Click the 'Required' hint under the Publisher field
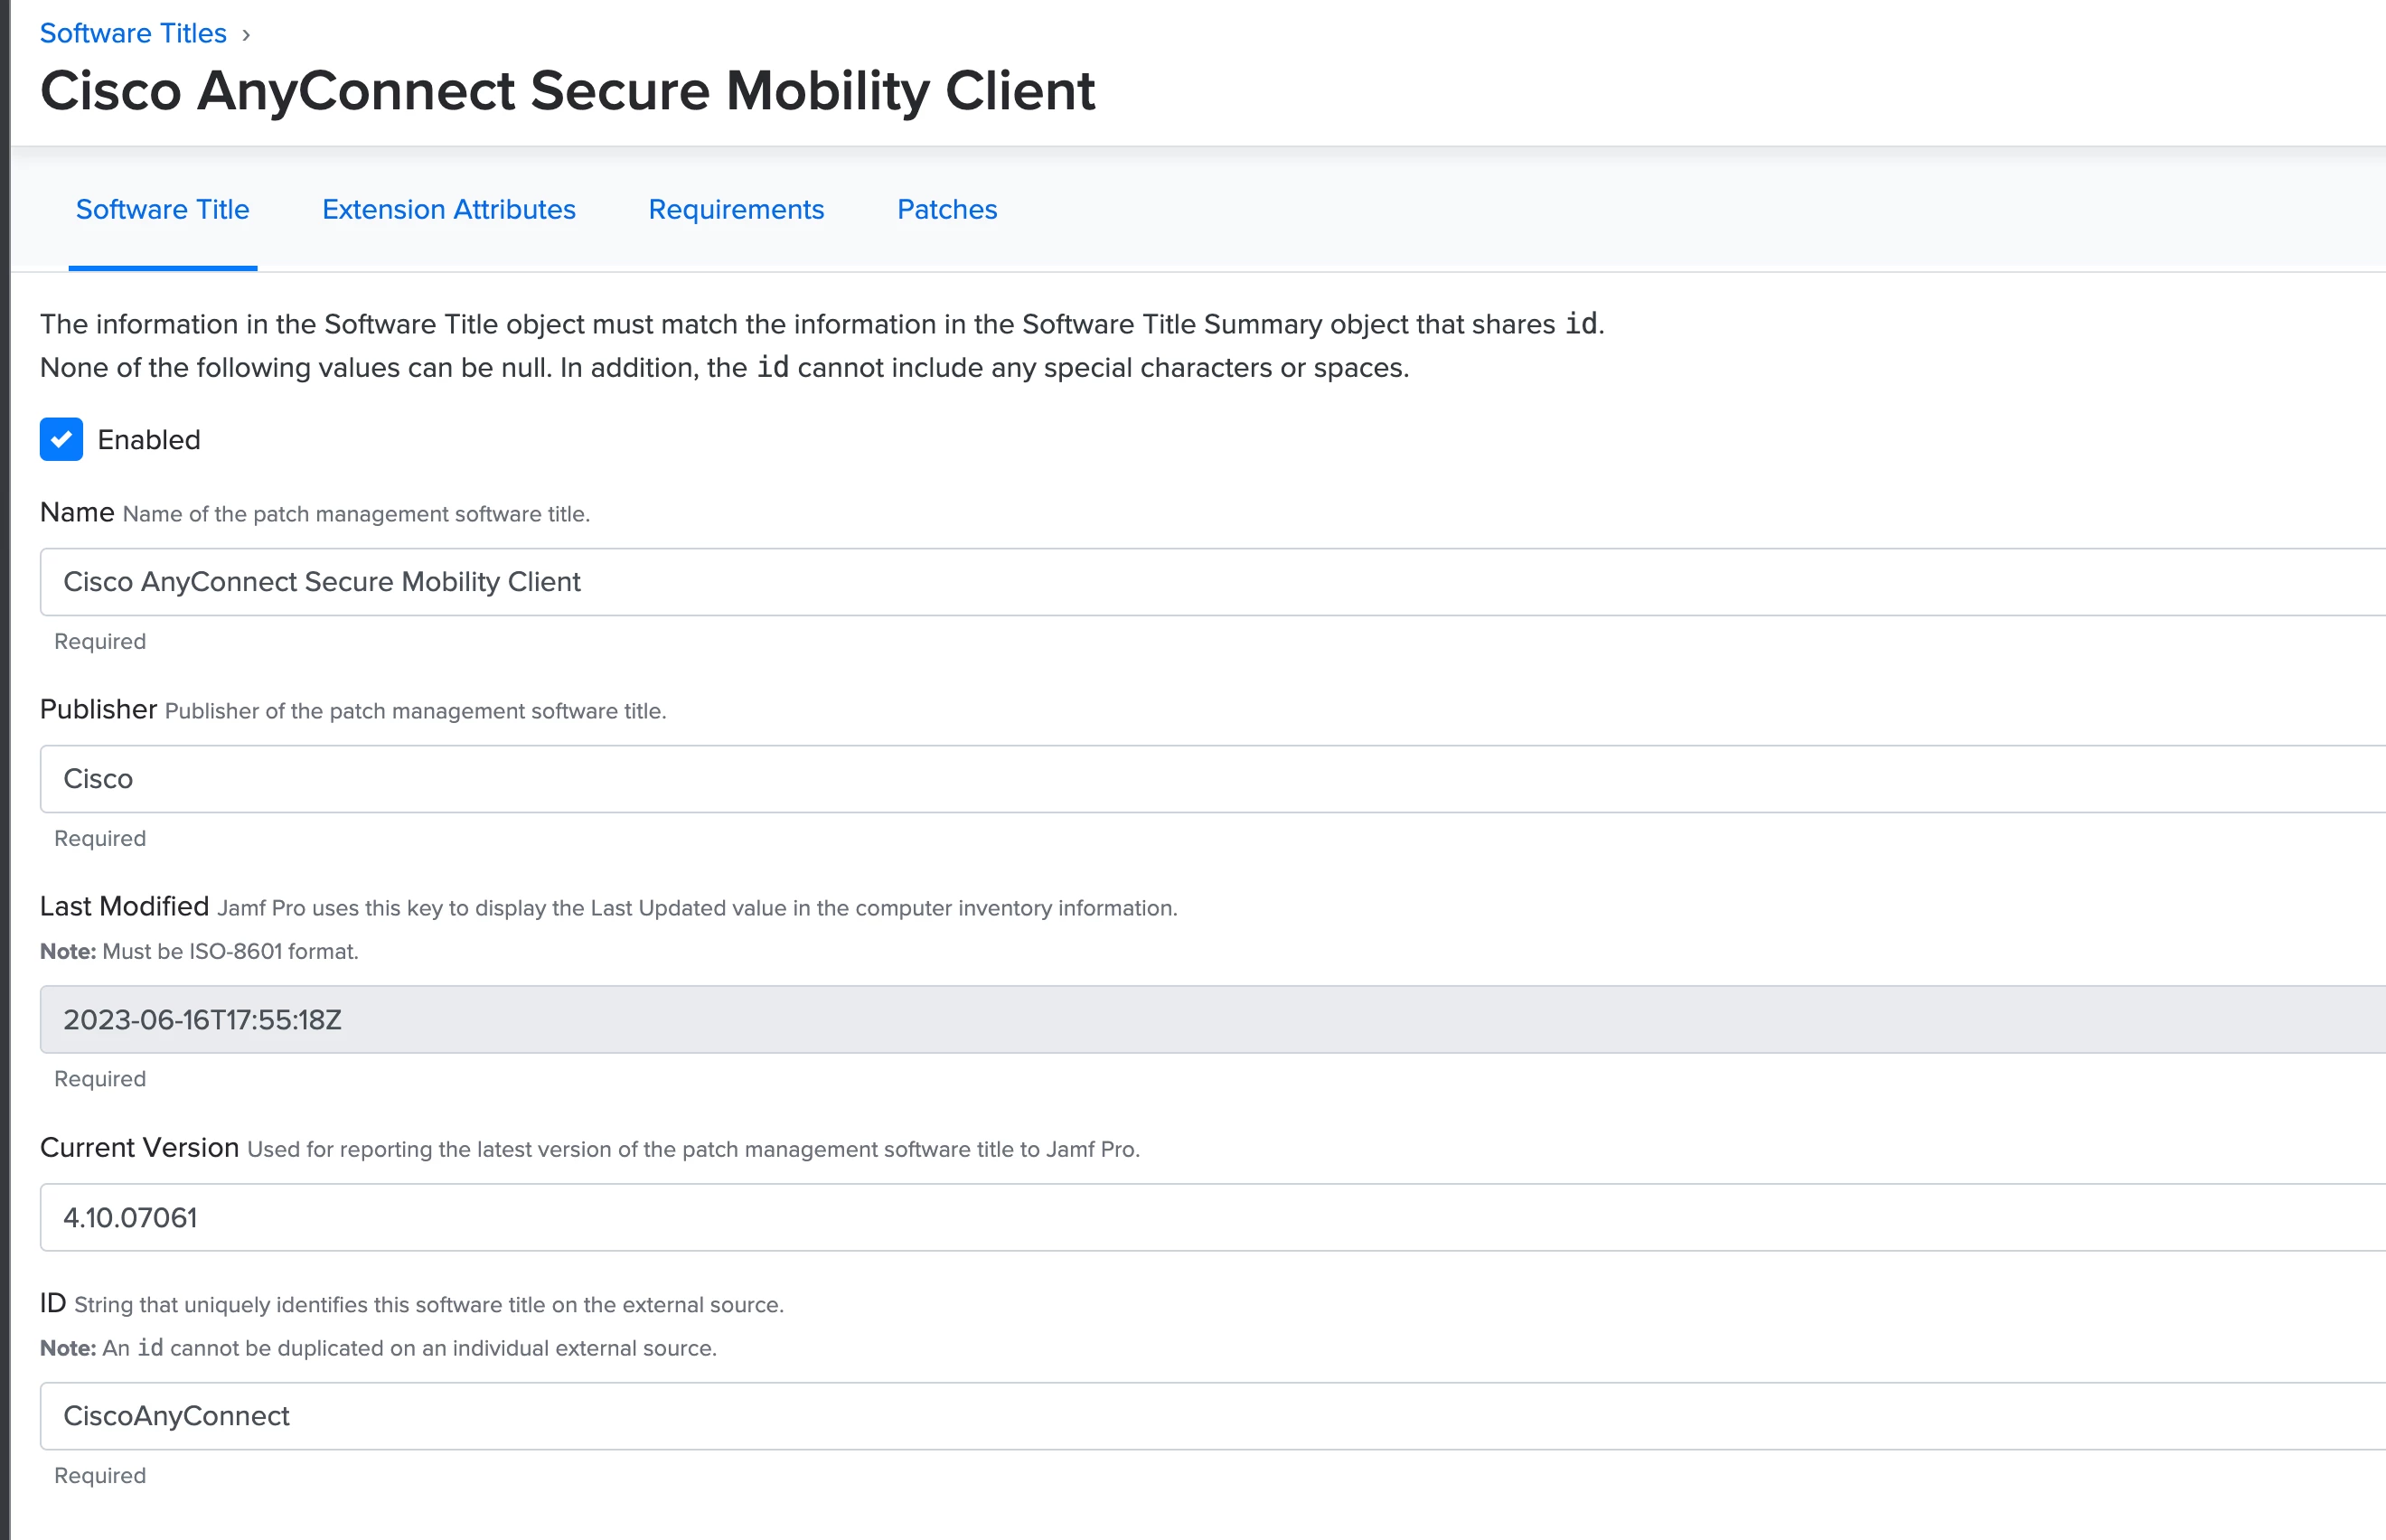Screen dimensions: 2386x1540 pos(100,839)
